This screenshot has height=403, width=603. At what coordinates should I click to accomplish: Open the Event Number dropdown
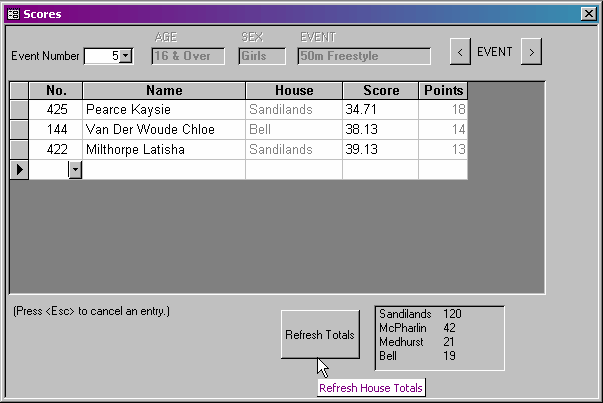(126, 56)
